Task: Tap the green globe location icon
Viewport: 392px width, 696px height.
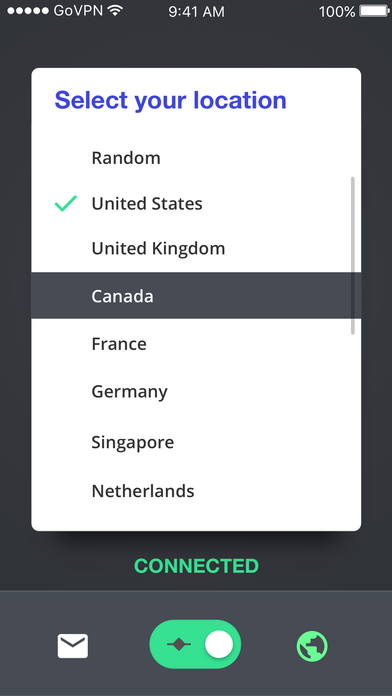Action: click(x=312, y=646)
